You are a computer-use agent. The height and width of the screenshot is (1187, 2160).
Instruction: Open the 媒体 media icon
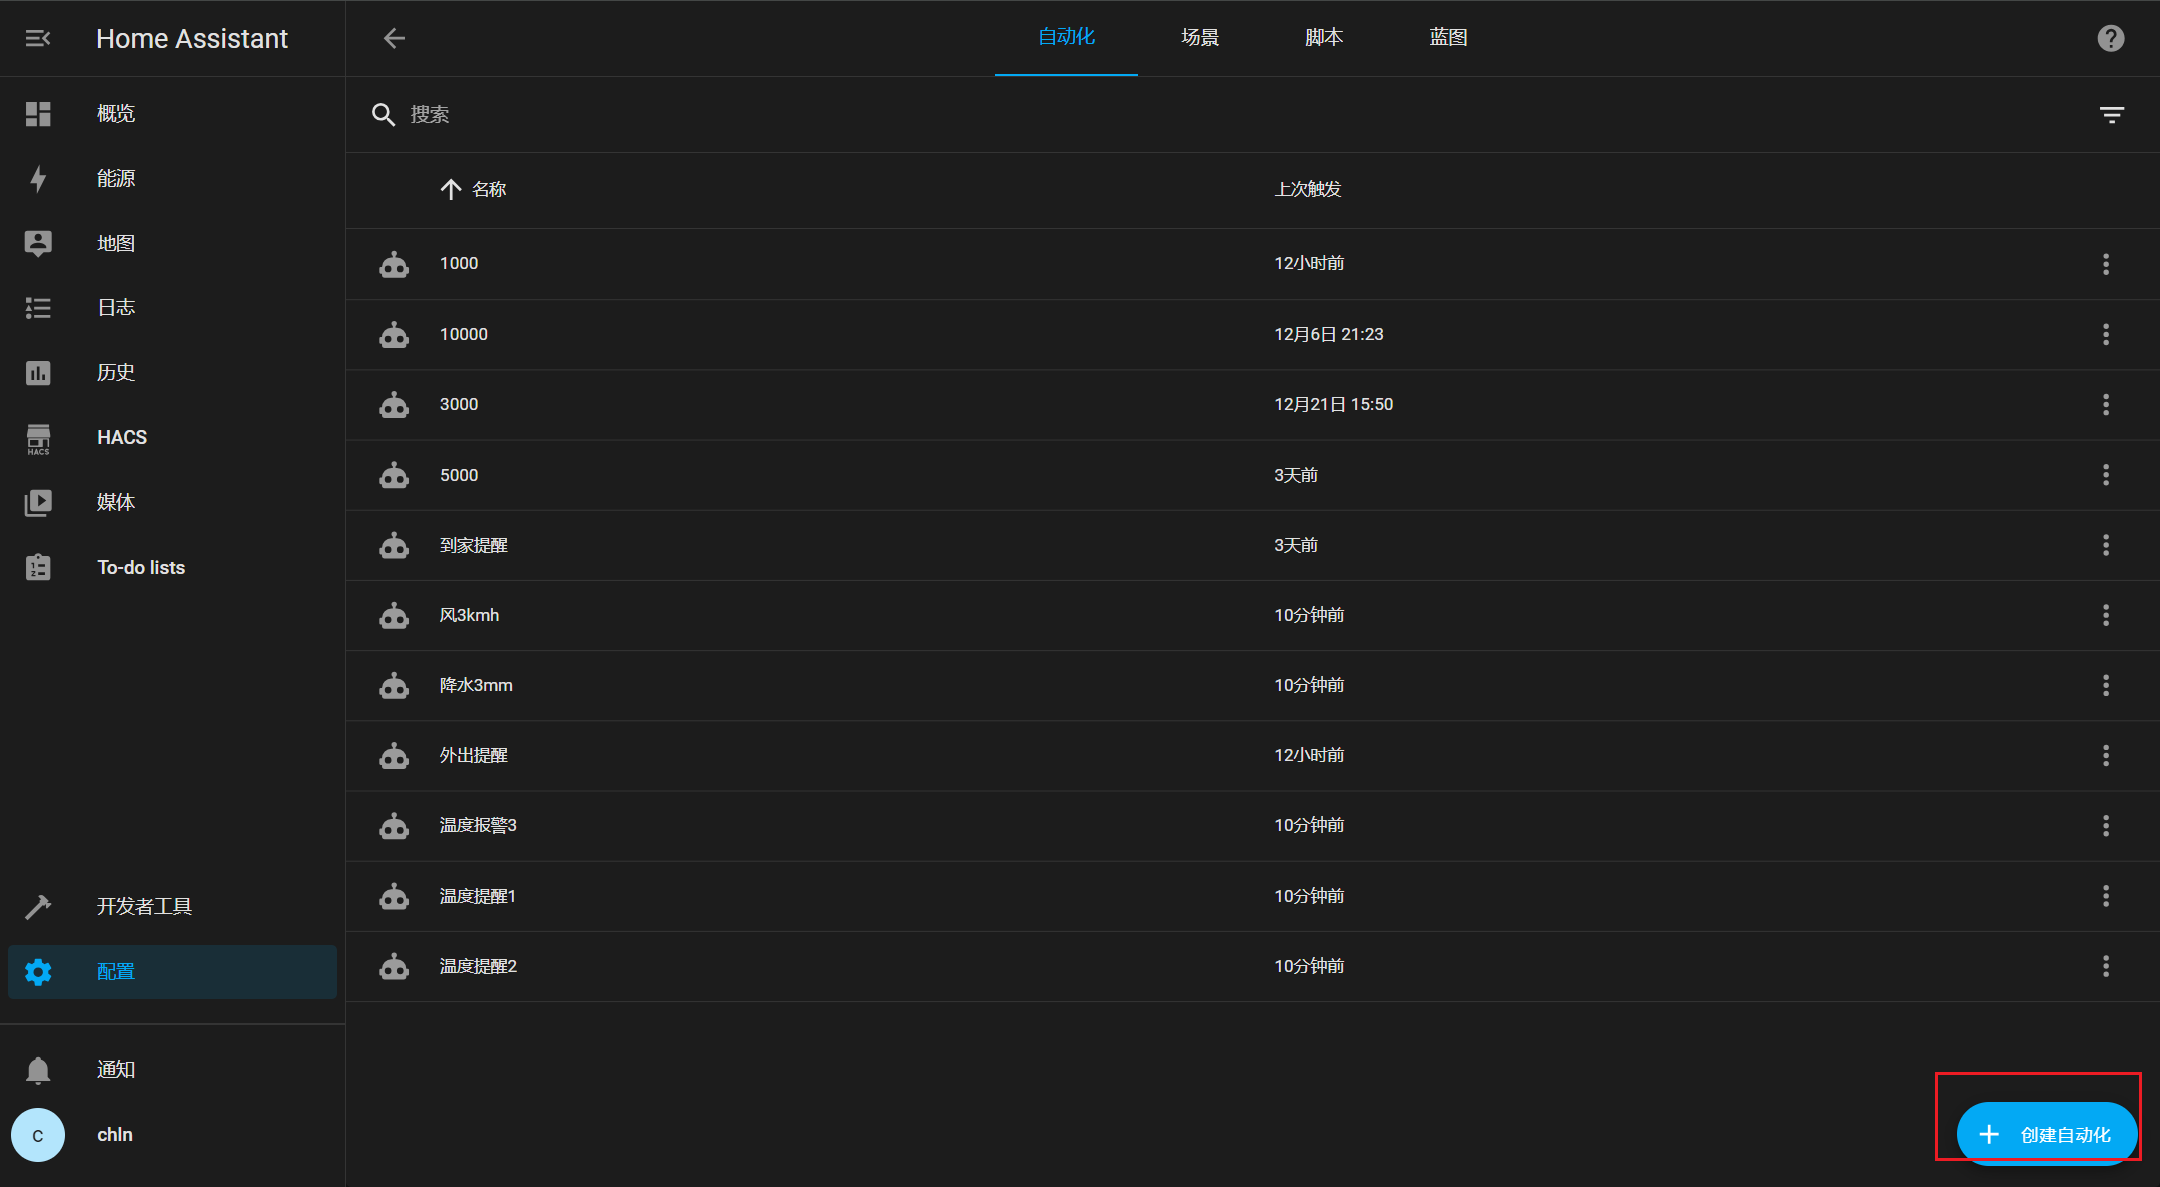coord(38,502)
